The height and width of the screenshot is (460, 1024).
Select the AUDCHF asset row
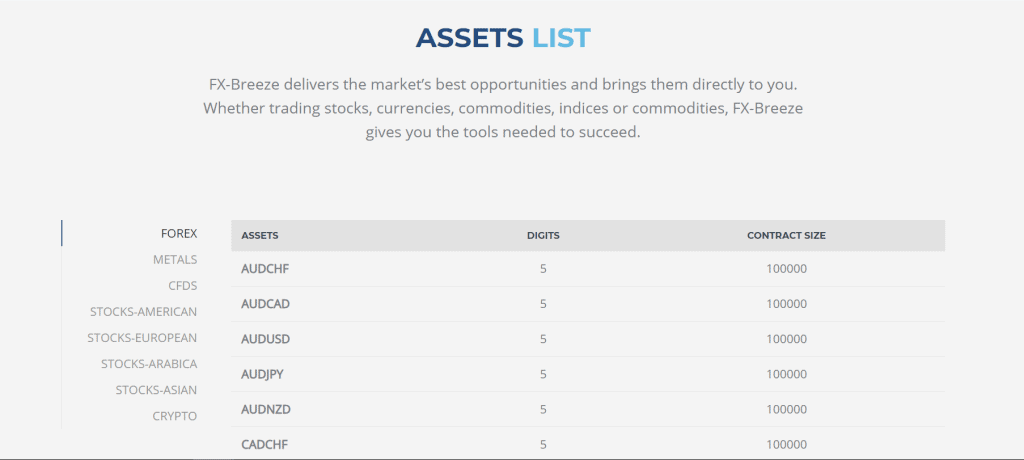click(x=588, y=269)
